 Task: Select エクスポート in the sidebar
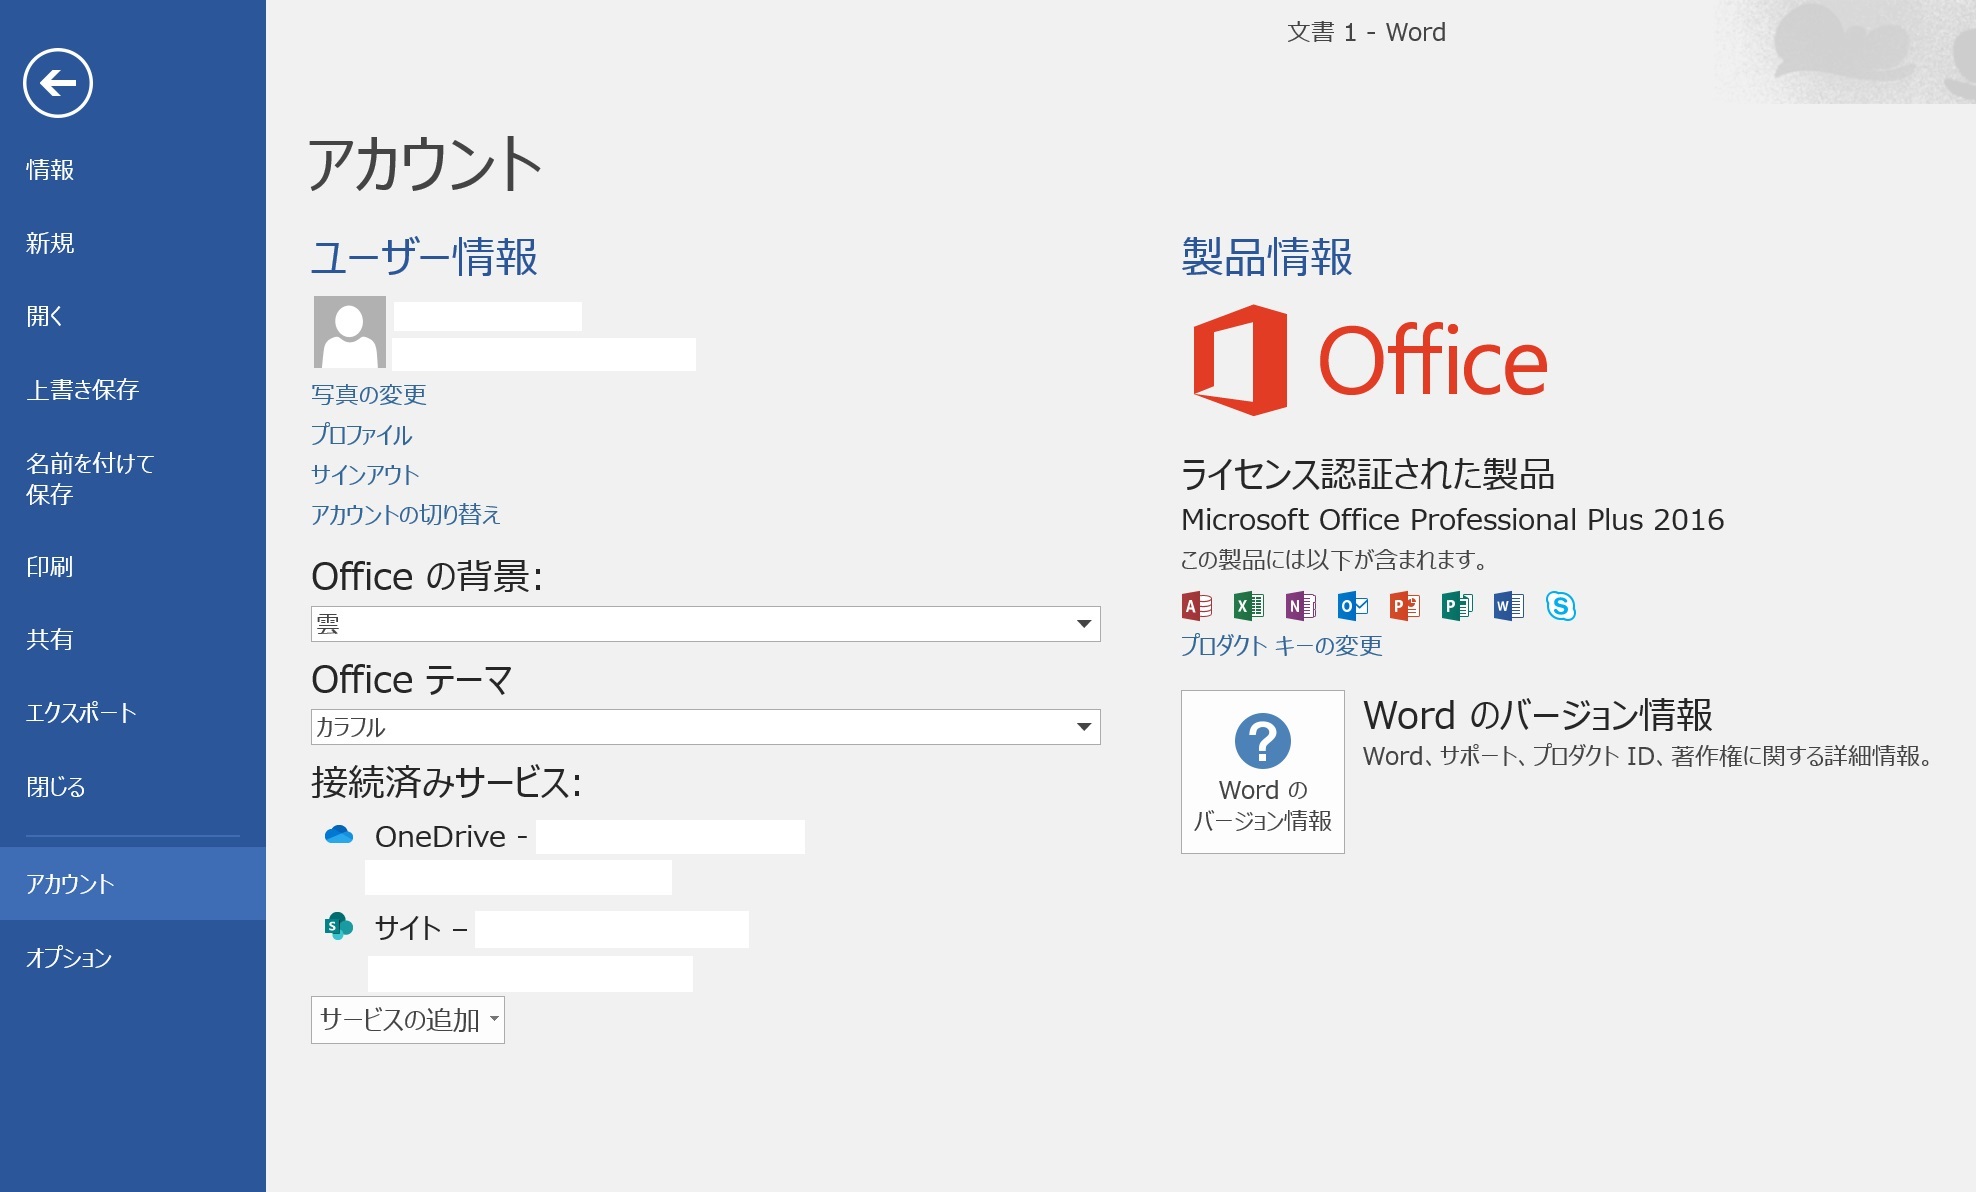81,713
